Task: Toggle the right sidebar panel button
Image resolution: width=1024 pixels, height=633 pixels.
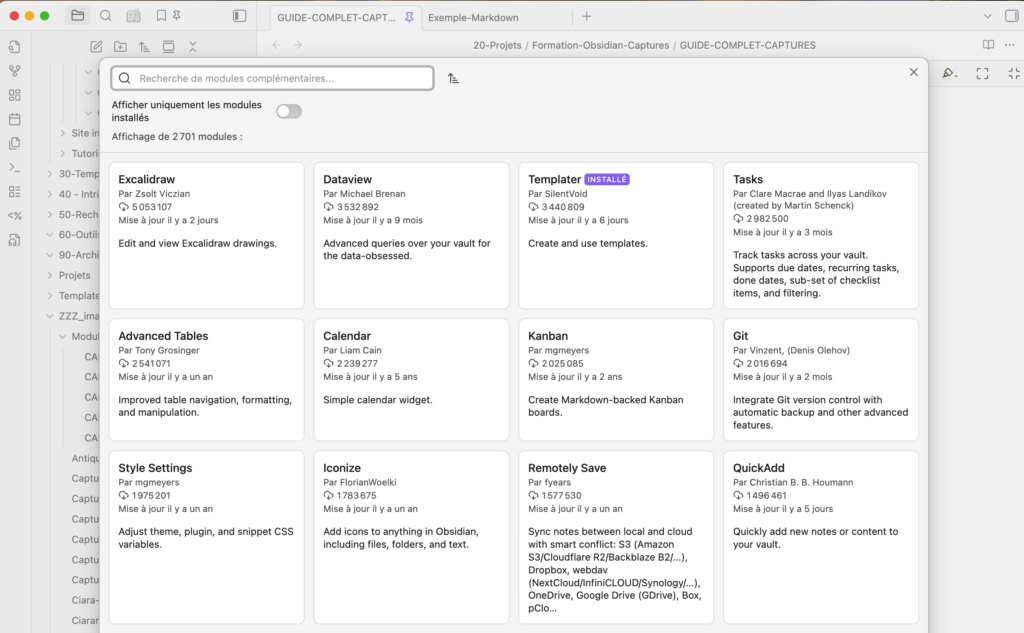Action: click(1012, 16)
